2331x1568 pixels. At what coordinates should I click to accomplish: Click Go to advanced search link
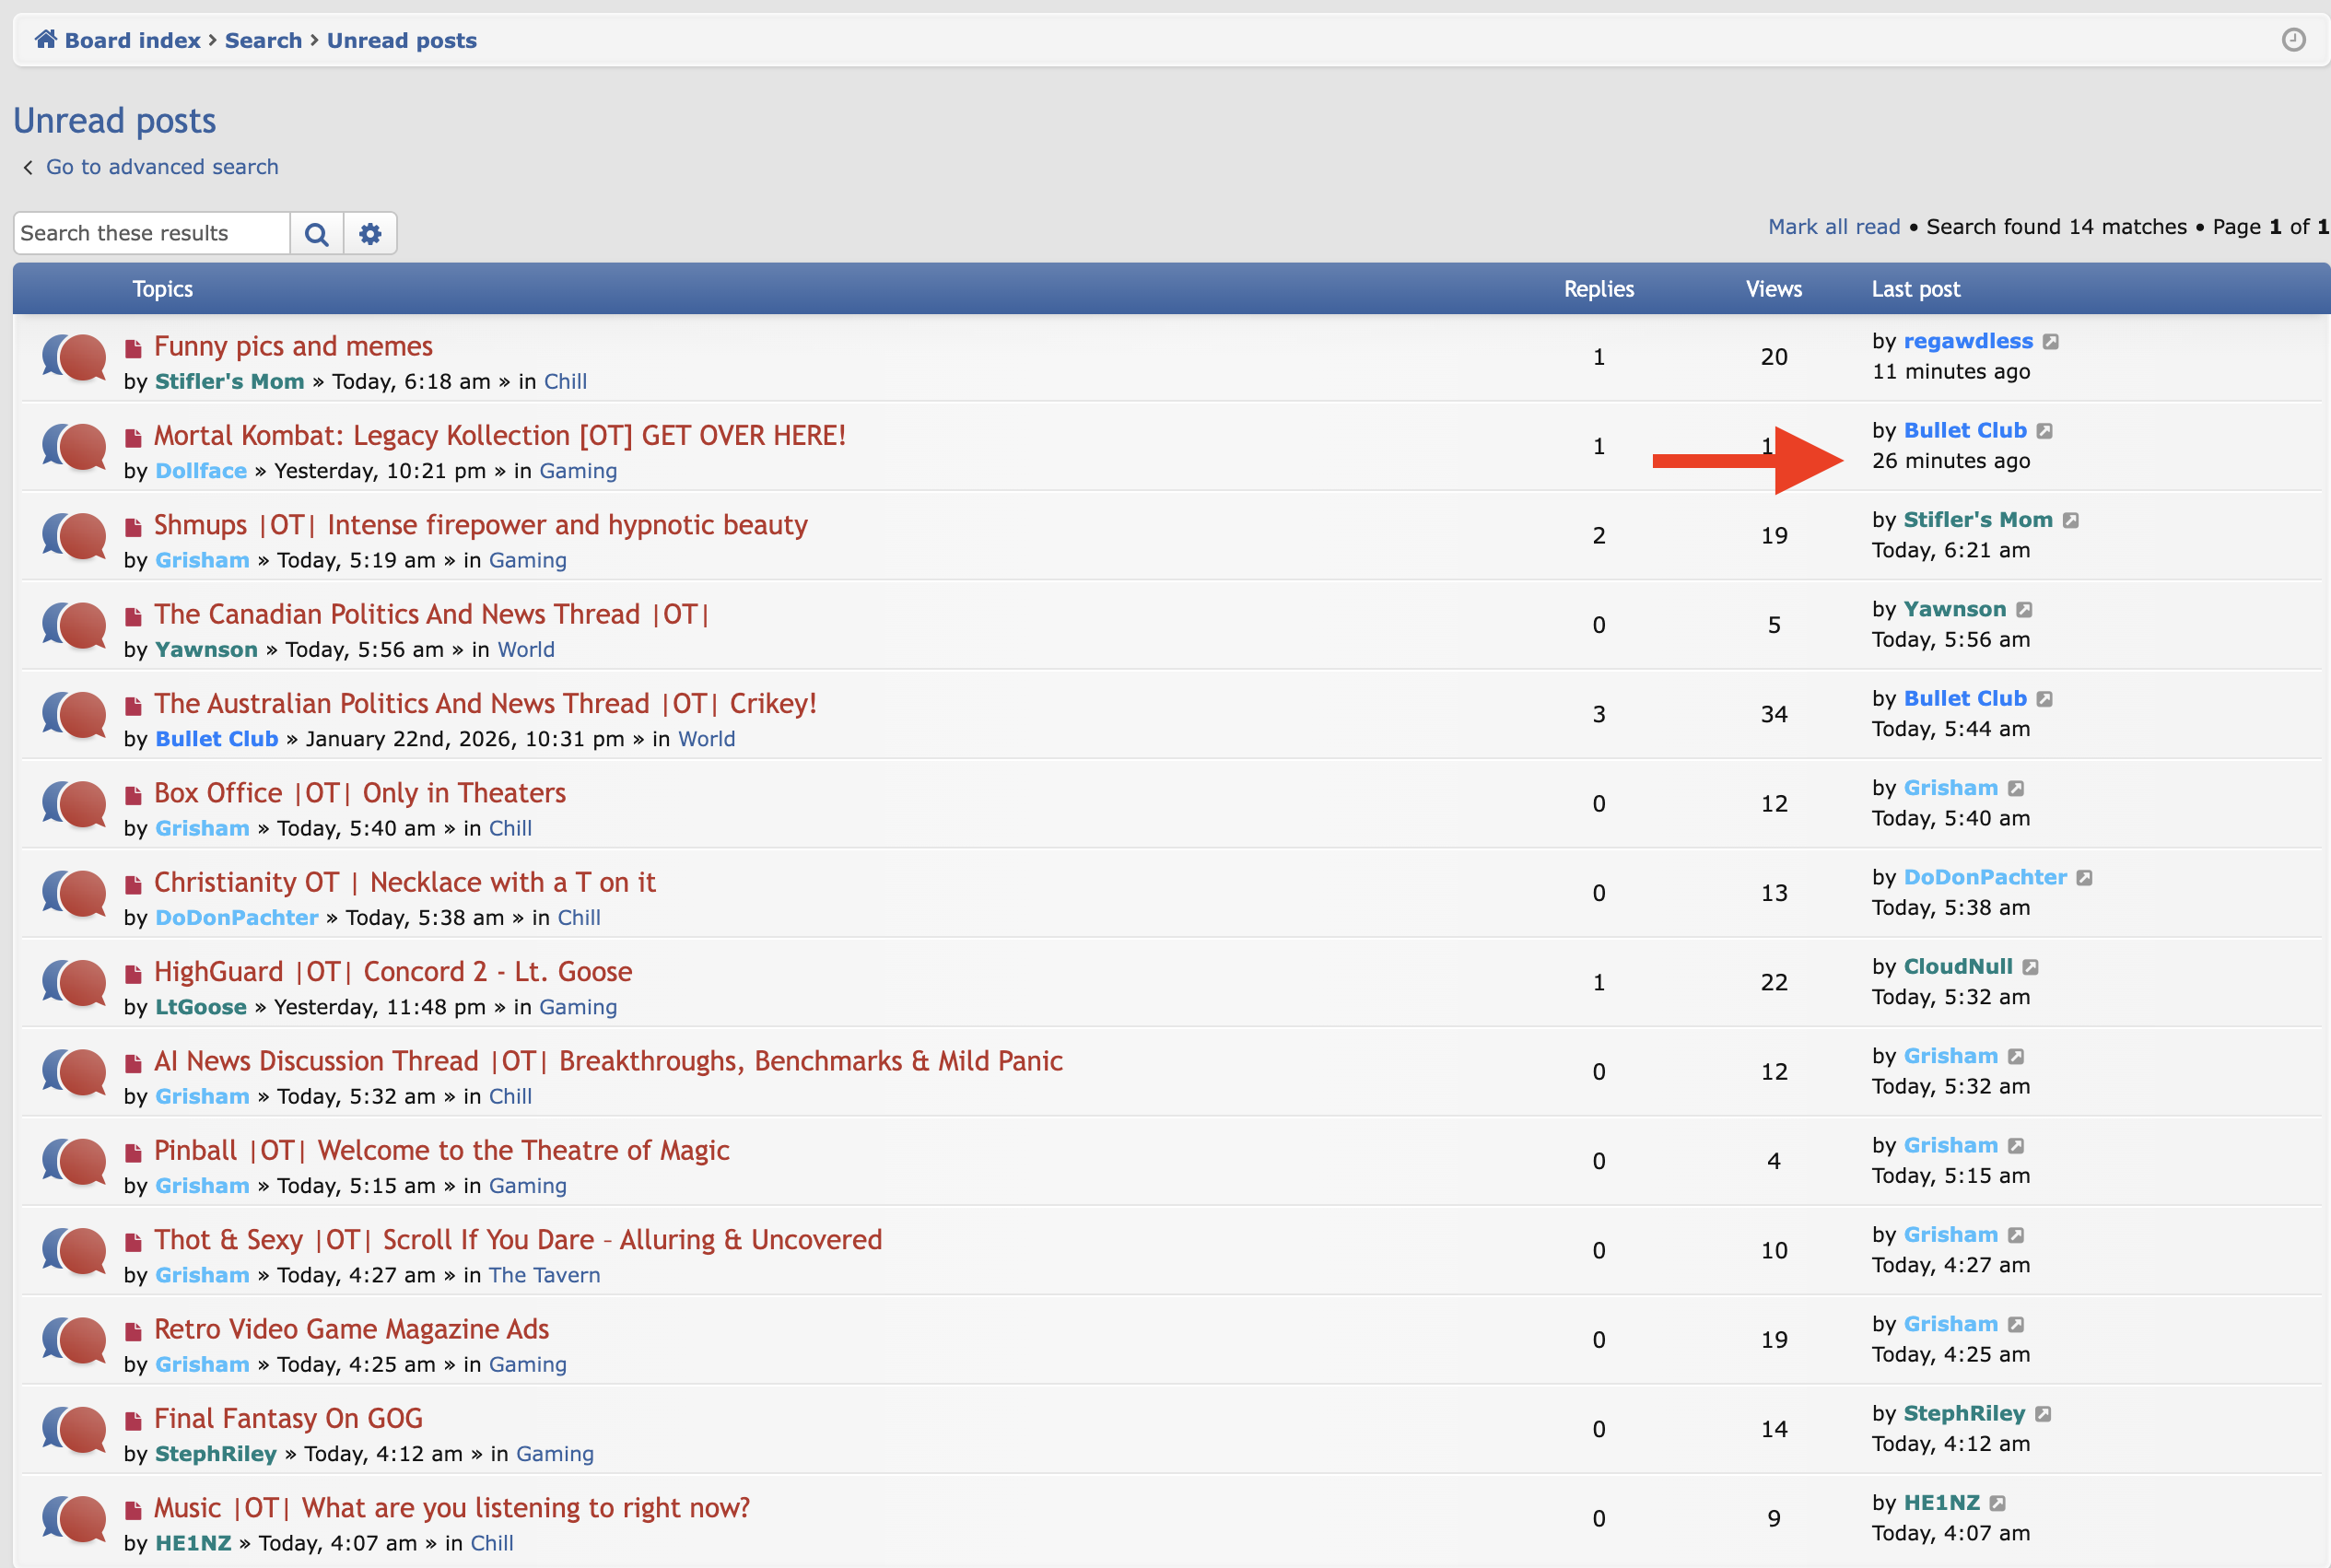click(162, 167)
